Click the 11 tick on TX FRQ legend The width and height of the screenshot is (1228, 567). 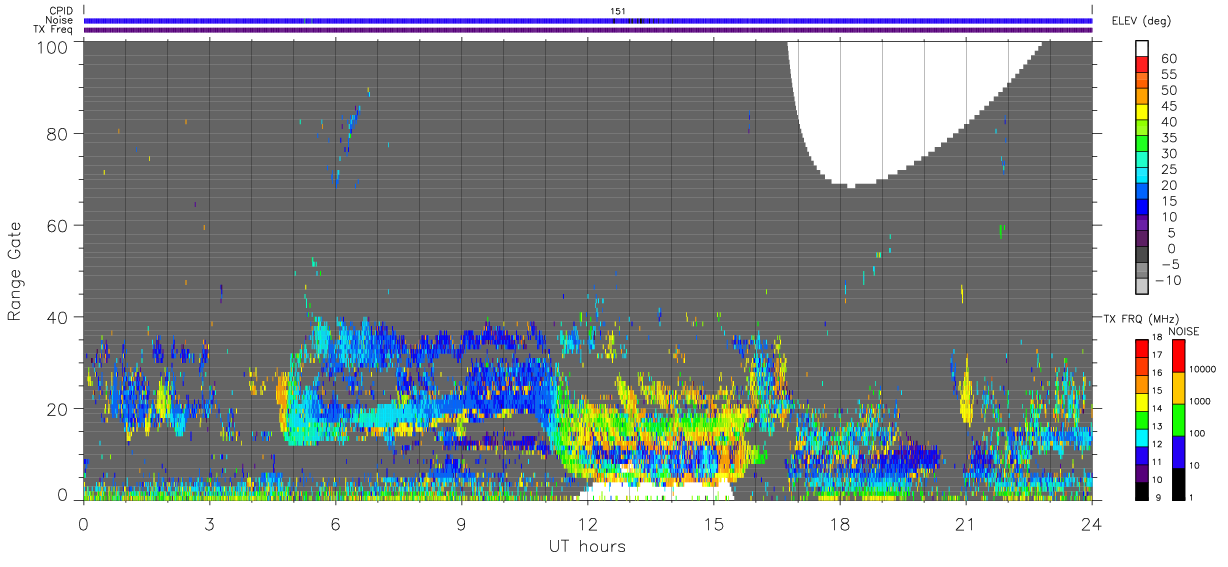[1158, 463]
